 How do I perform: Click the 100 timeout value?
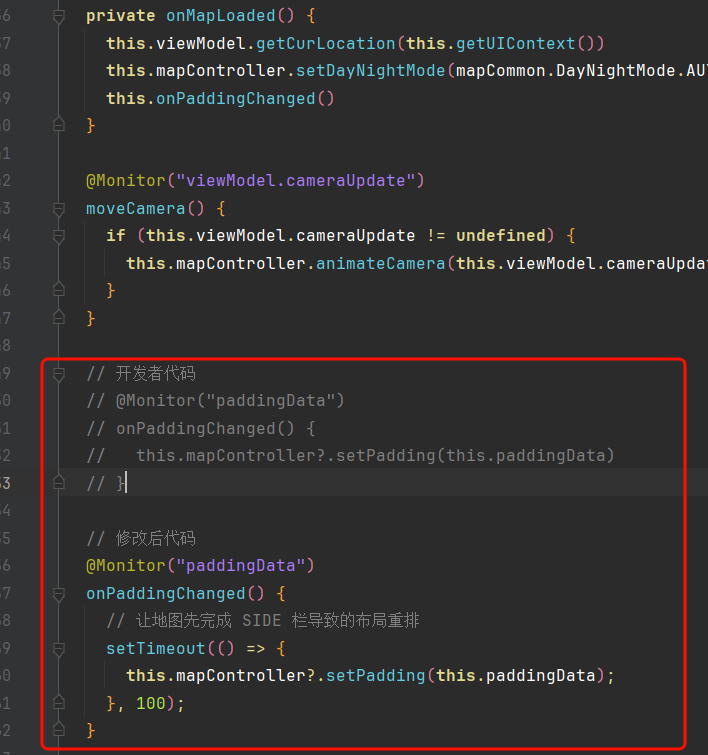coord(150,703)
